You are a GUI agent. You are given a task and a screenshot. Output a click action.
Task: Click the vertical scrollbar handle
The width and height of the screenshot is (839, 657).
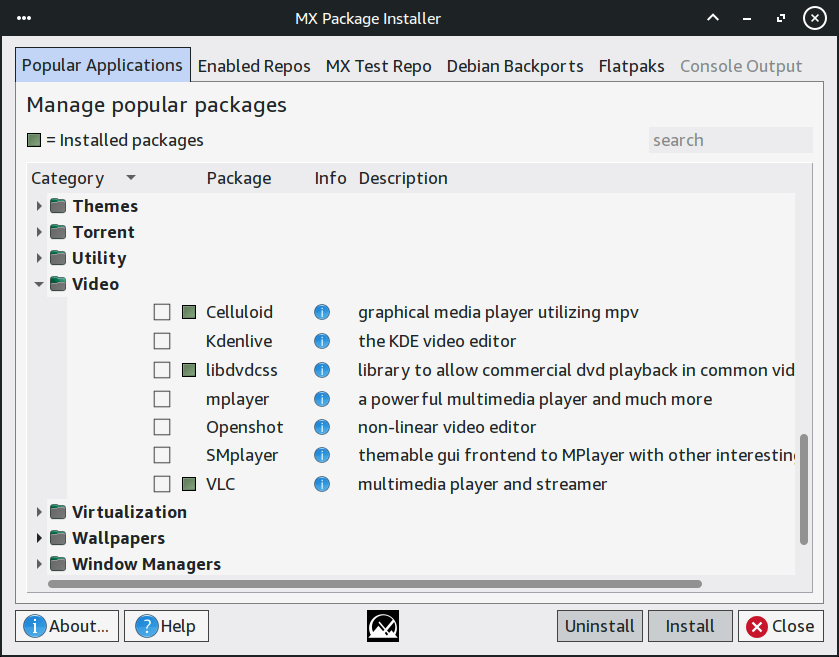click(x=803, y=488)
